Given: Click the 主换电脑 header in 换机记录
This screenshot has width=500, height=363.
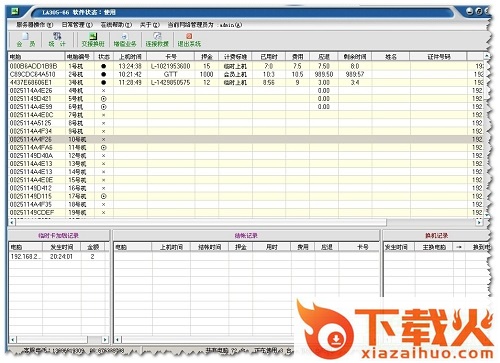Looking at the screenshot, I should [434, 247].
